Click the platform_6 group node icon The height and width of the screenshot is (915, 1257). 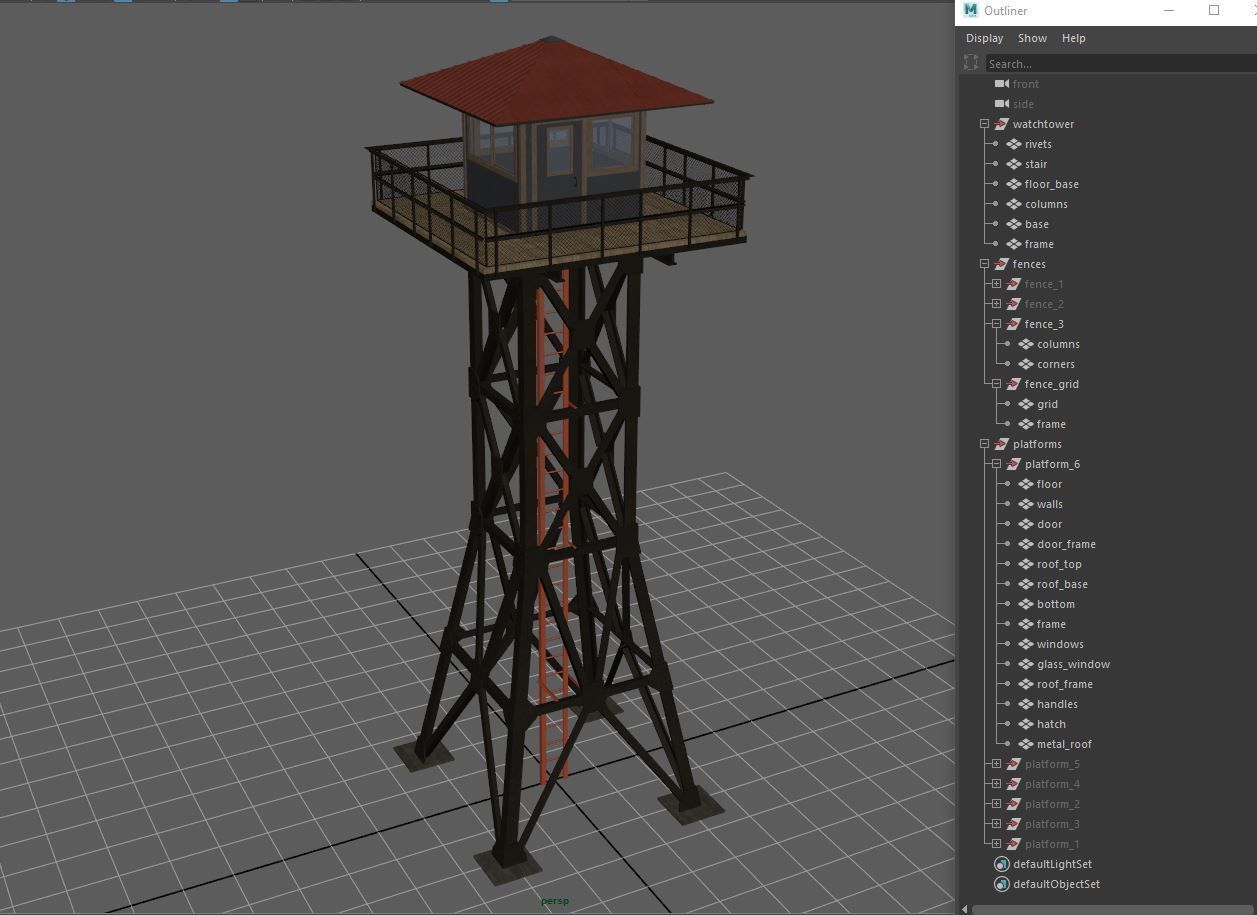pyautogui.click(x=1013, y=464)
